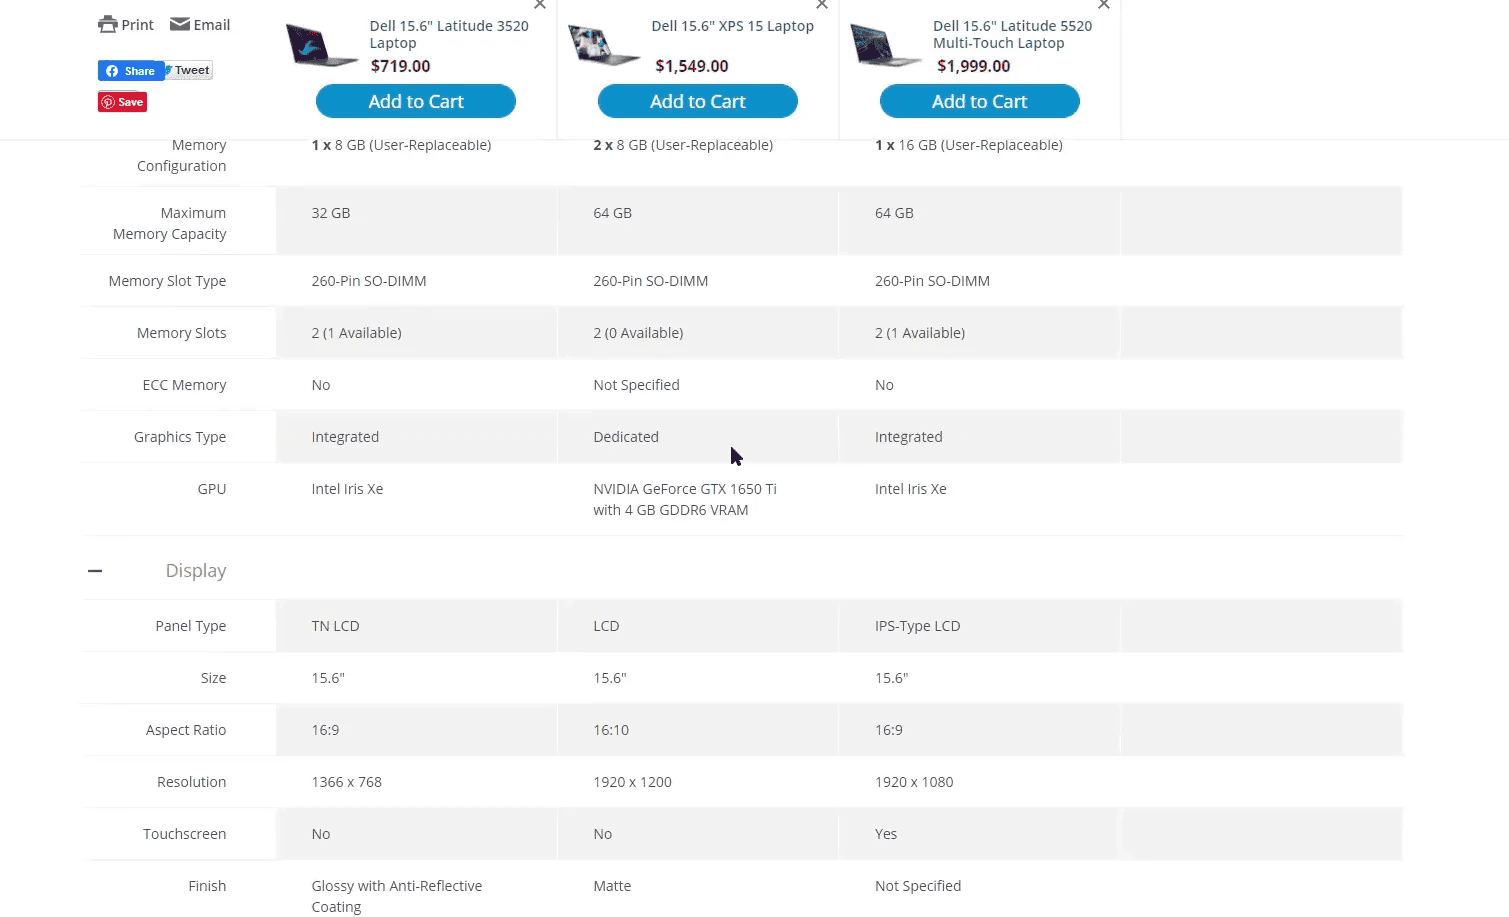Remove XPS 15 laptop from comparison
Viewport: 1509px width, 917px height.
click(x=822, y=5)
